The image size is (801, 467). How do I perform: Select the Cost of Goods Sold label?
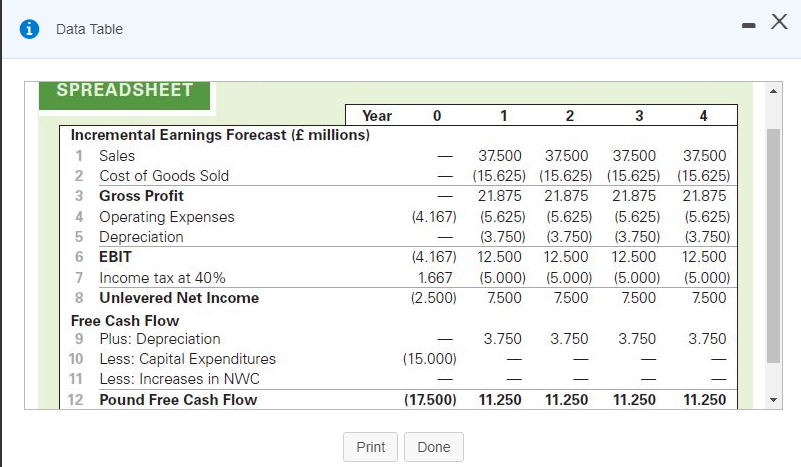click(164, 176)
